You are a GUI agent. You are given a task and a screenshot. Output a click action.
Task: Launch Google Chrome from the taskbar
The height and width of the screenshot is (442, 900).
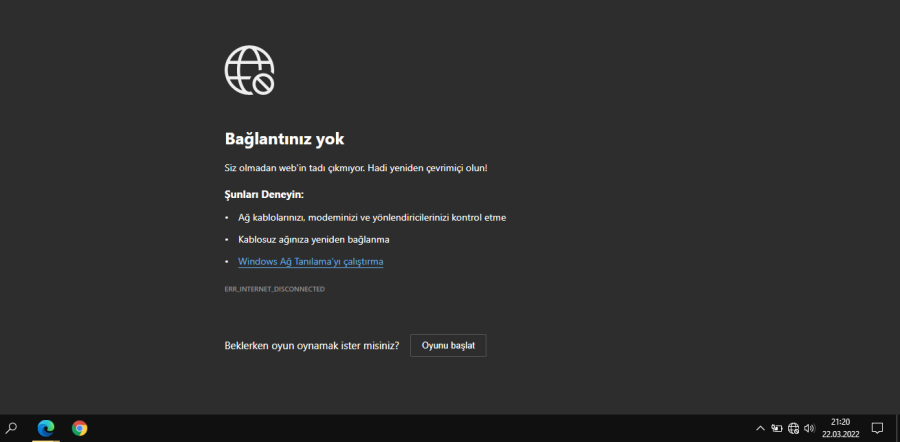coord(79,428)
